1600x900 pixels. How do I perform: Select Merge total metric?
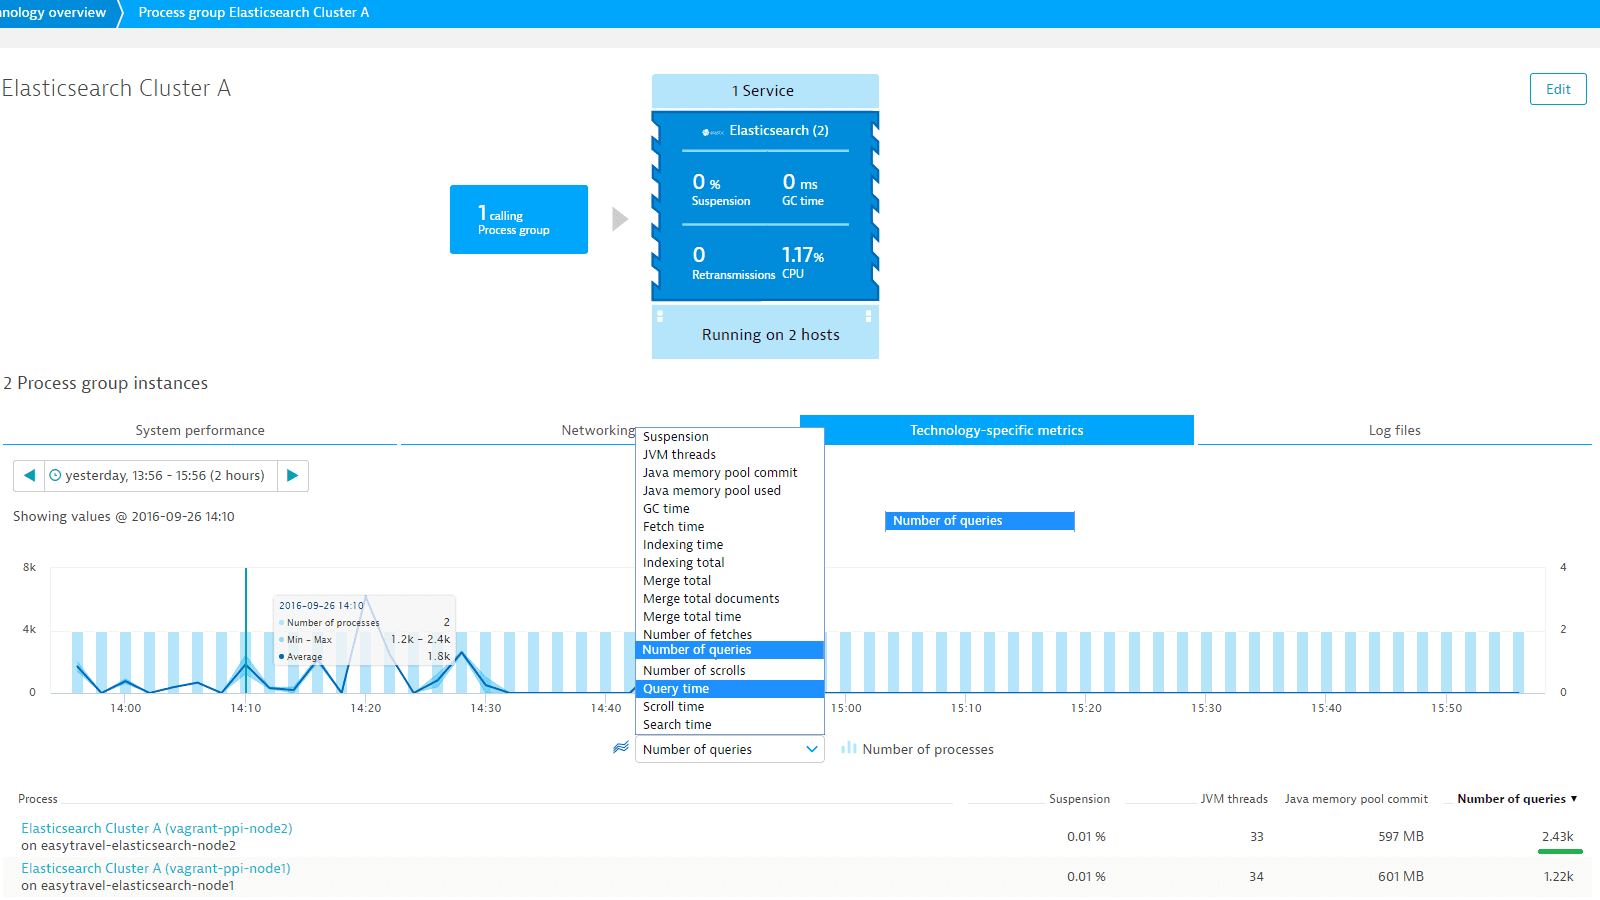[x=730, y=581]
